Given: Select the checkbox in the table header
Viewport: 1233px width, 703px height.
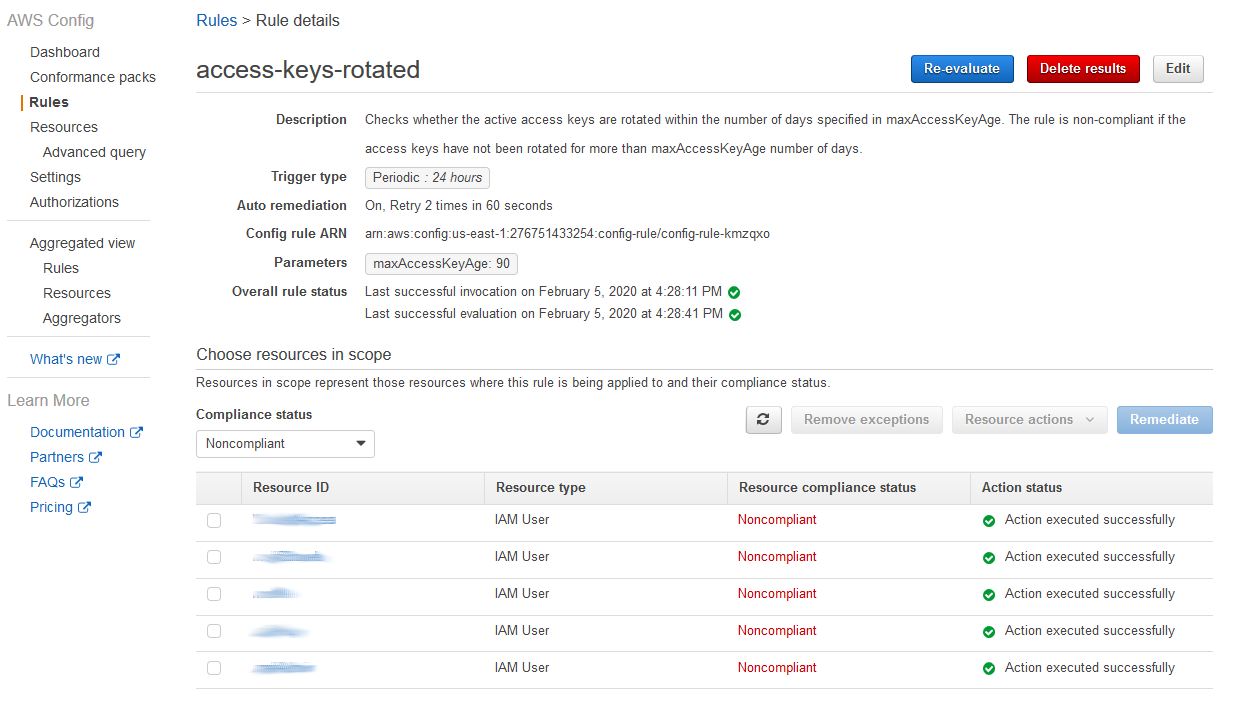Looking at the screenshot, I should 214,487.
